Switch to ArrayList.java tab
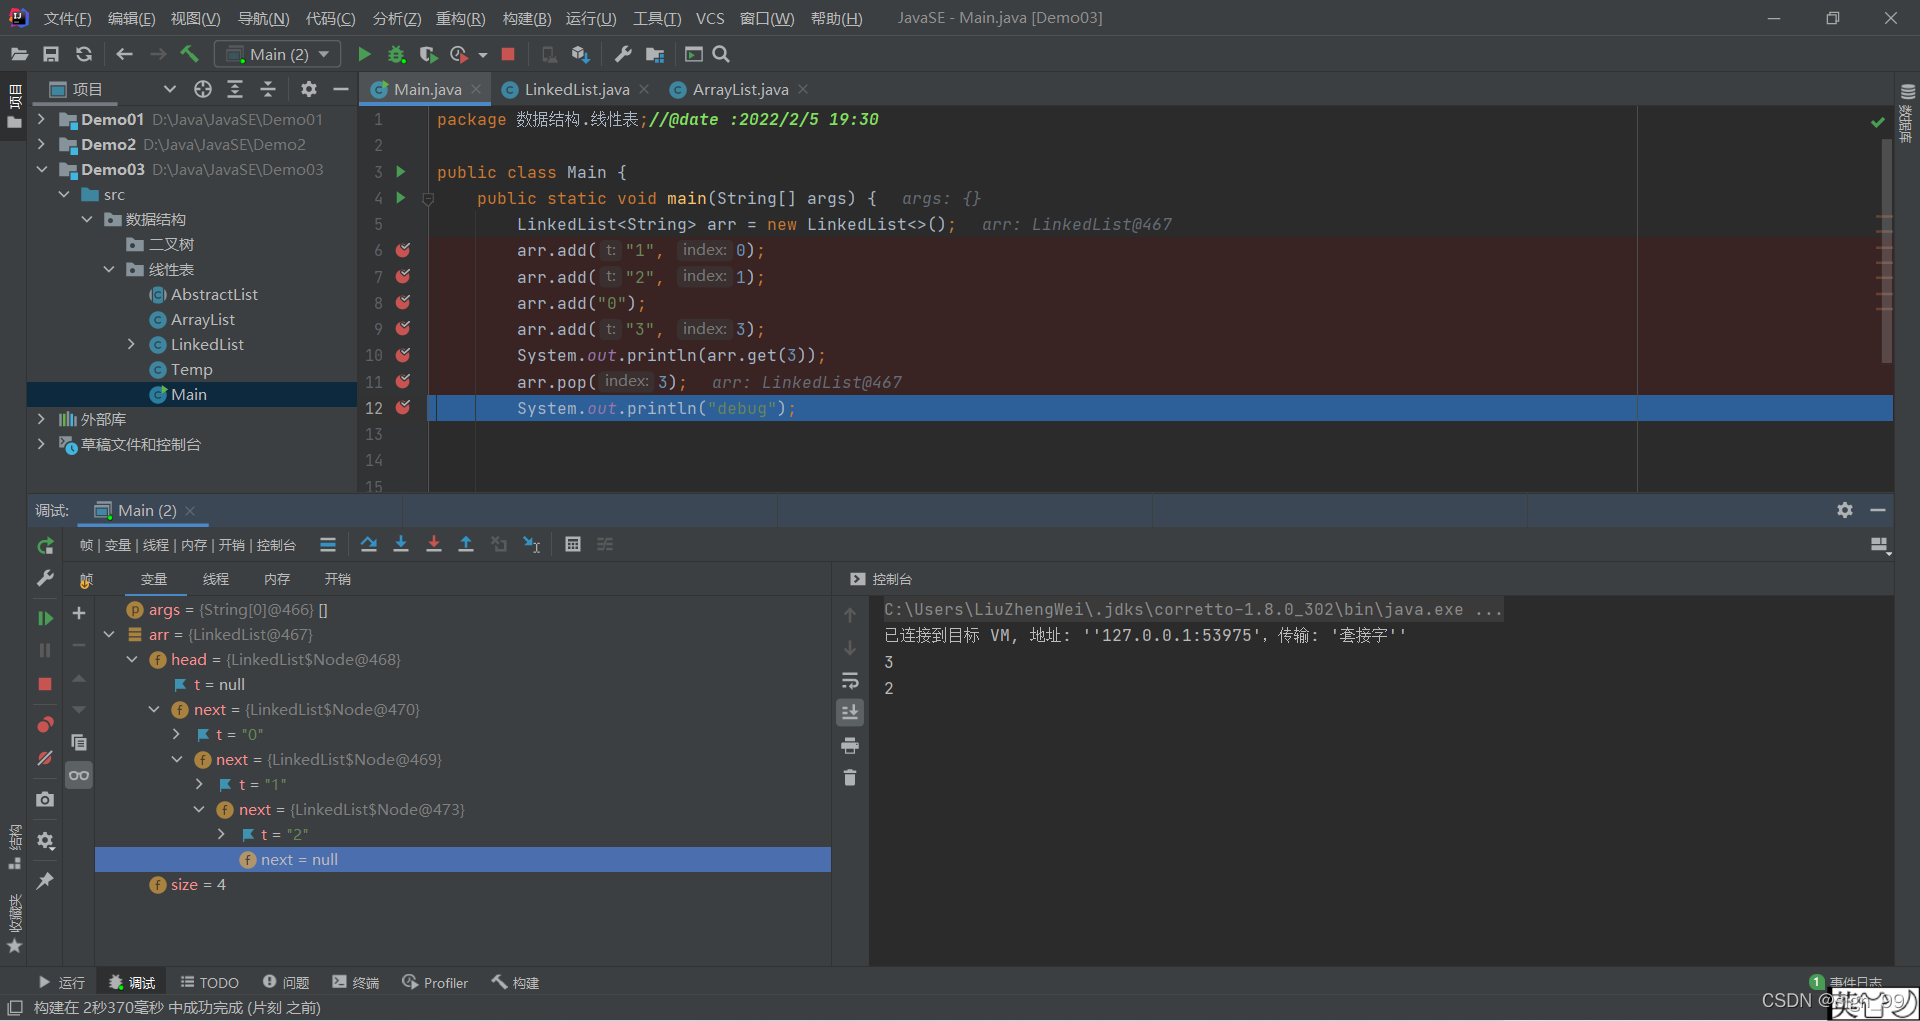This screenshot has width=1920, height=1021. pos(740,89)
